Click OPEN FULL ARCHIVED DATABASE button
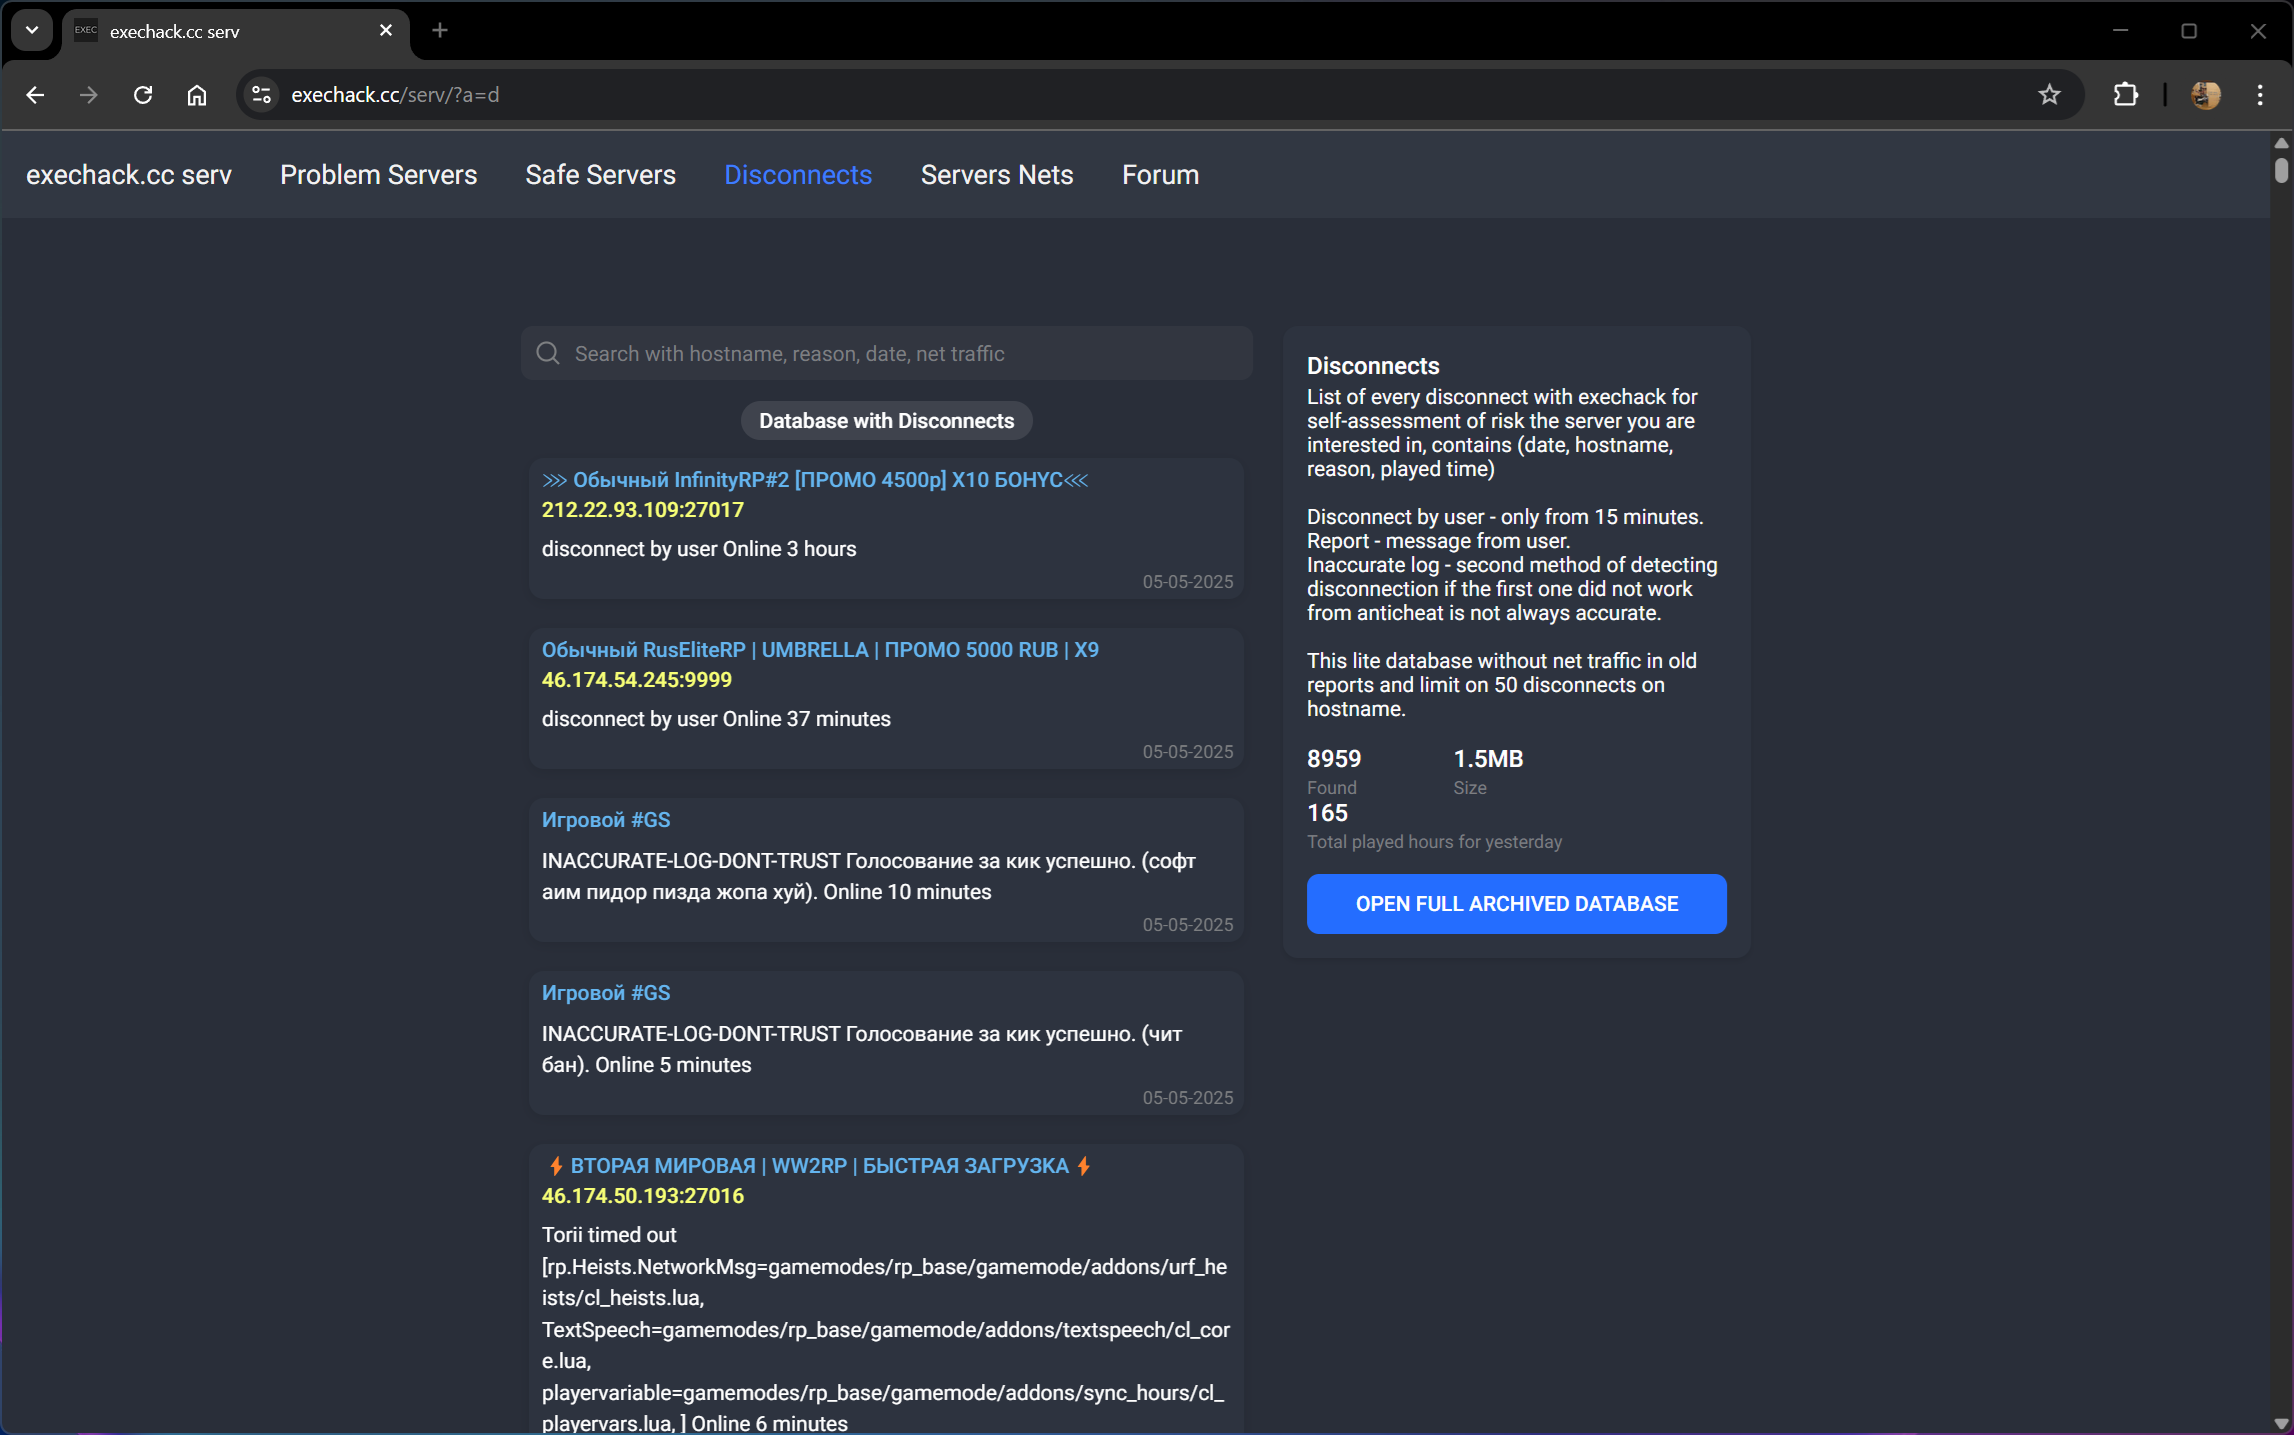This screenshot has width=2294, height=1435. click(1516, 904)
